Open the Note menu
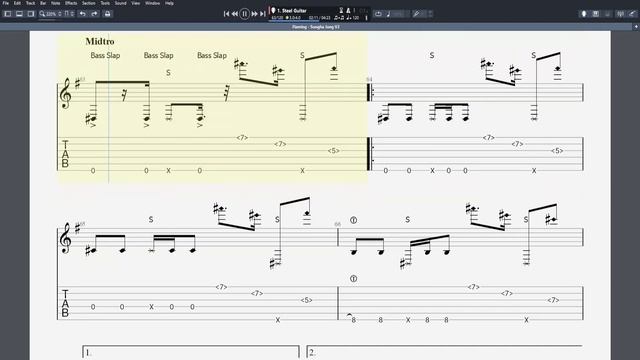Image resolution: width=640 pixels, height=360 pixels. pyautogui.click(x=56, y=3)
